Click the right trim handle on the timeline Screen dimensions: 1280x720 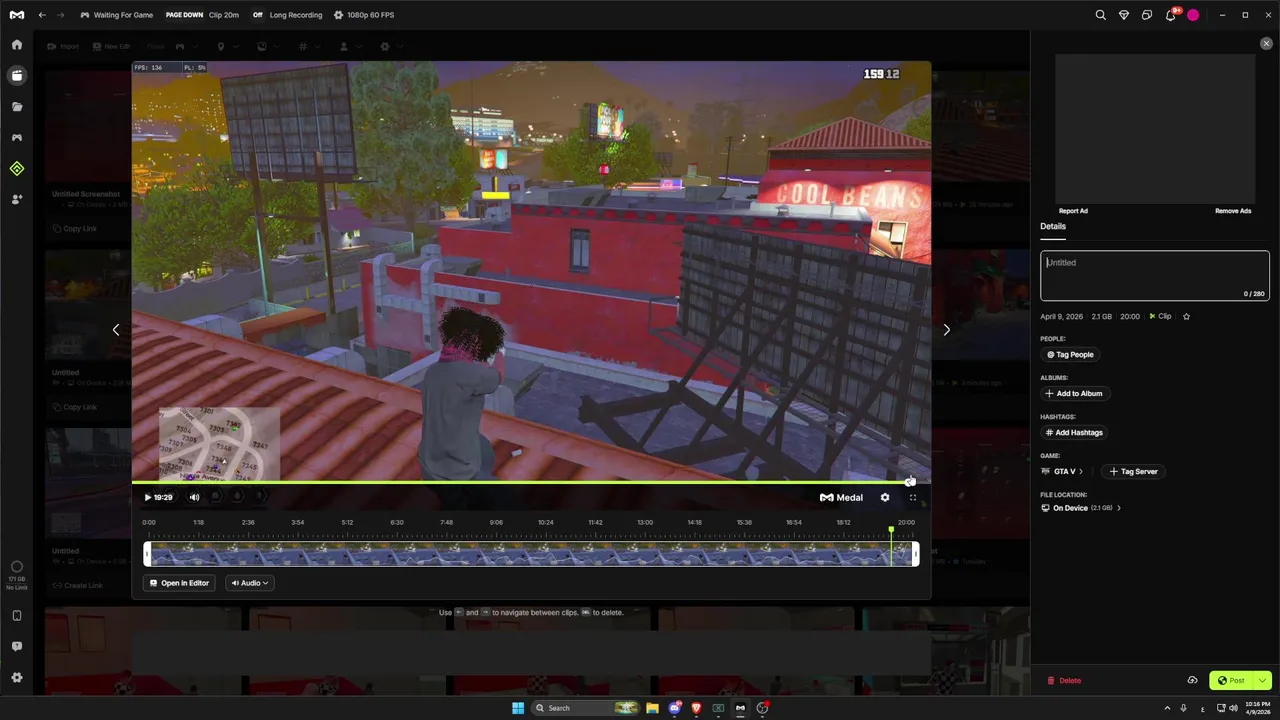pyautogui.click(x=915, y=554)
